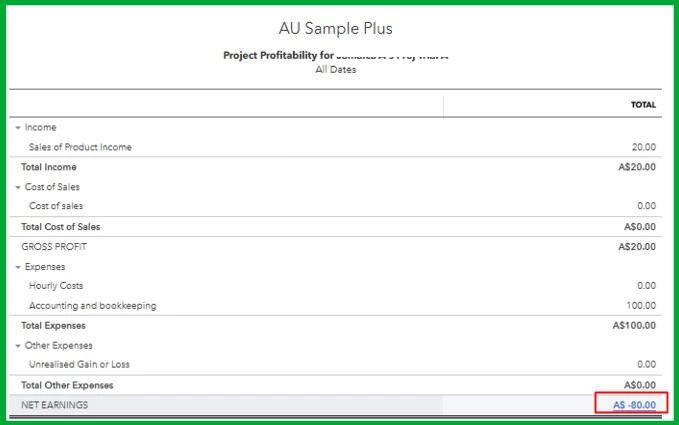Collapse the Expenses section arrow
This screenshot has height=425, width=679.
pyautogui.click(x=18, y=267)
